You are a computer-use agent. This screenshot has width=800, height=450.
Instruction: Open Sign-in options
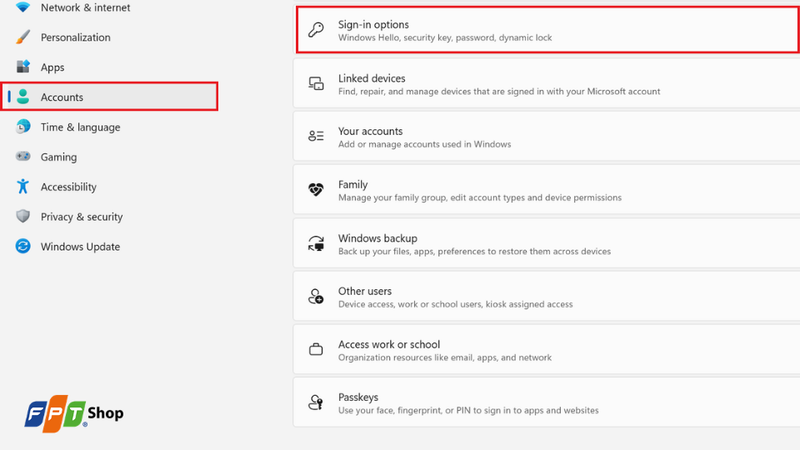click(x=547, y=30)
